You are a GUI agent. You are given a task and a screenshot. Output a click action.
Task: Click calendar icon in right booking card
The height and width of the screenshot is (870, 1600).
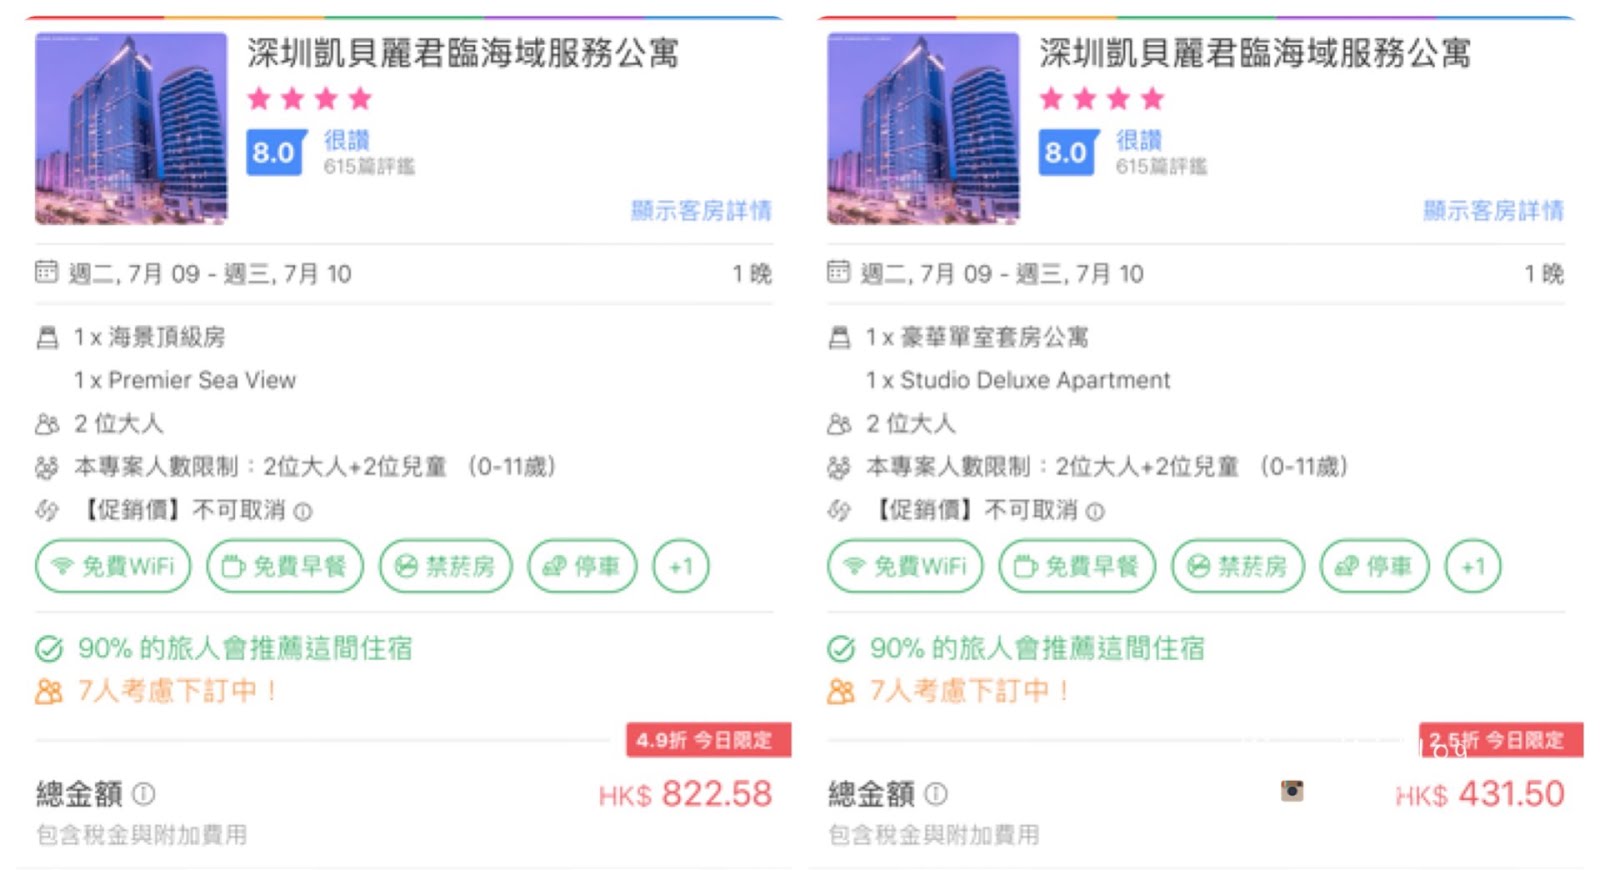[838, 272]
